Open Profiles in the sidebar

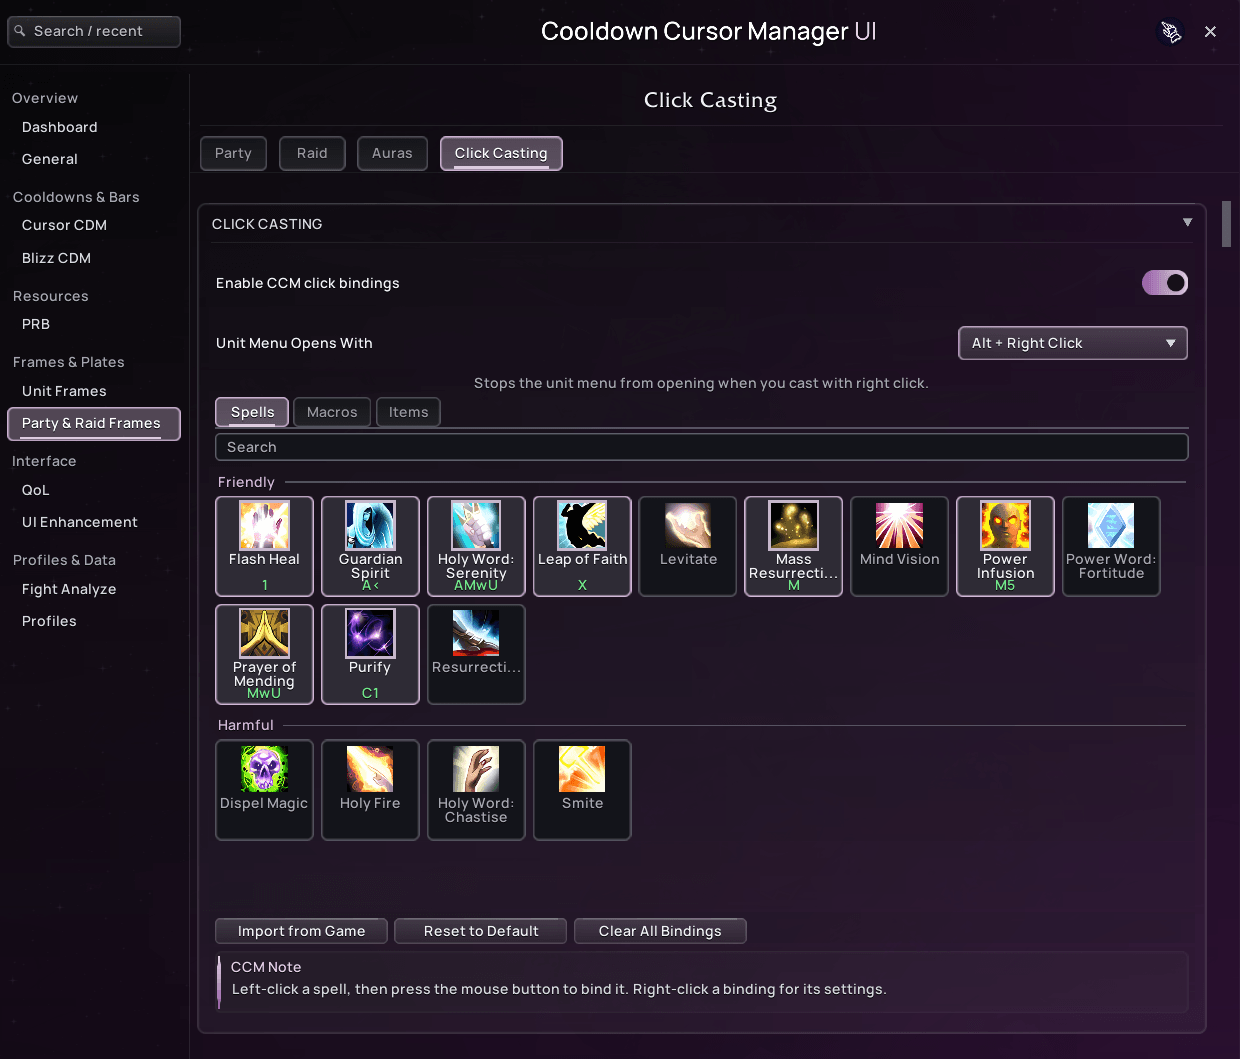pos(49,621)
